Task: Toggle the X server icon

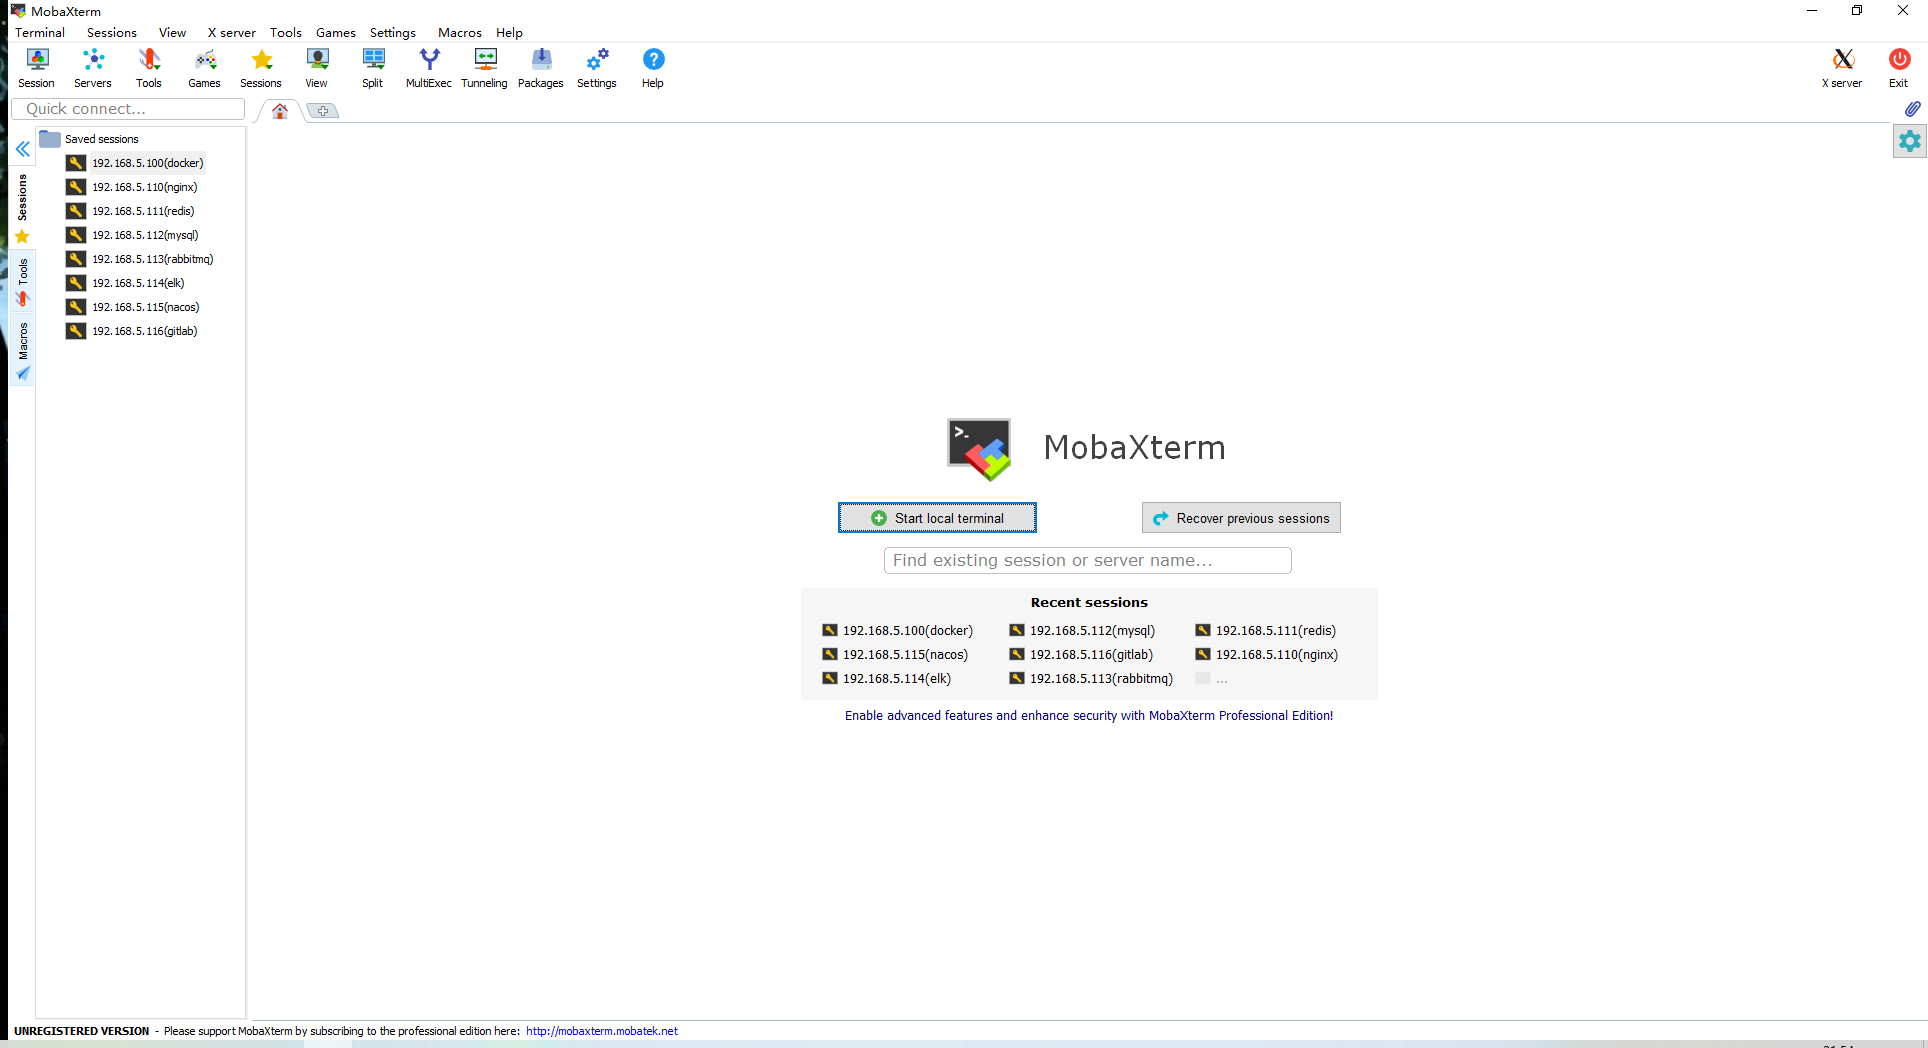Action: pos(1843,68)
